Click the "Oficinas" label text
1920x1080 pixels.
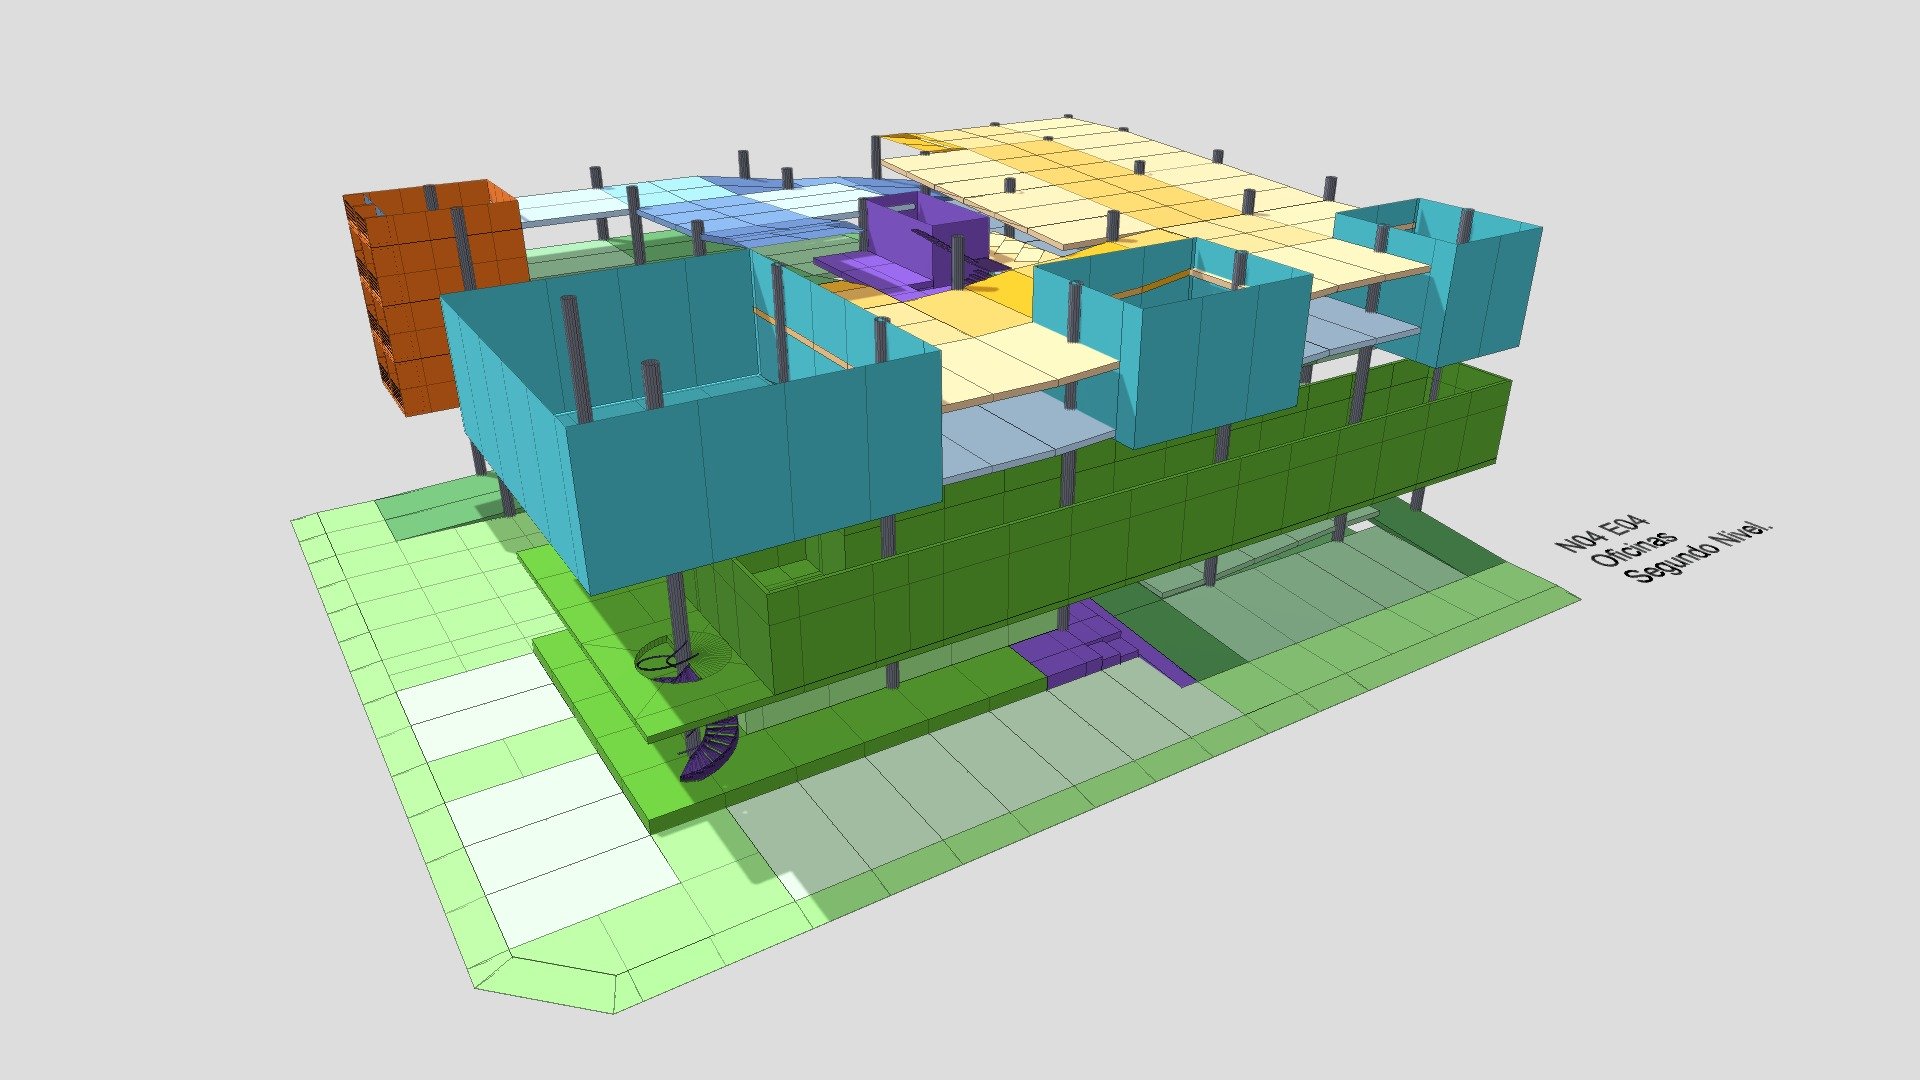click(1633, 549)
